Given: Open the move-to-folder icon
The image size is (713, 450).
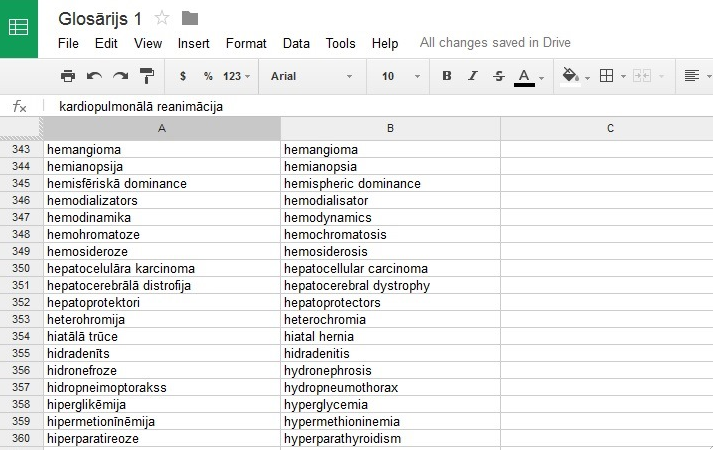Looking at the screenshot, I should point(190,18).
